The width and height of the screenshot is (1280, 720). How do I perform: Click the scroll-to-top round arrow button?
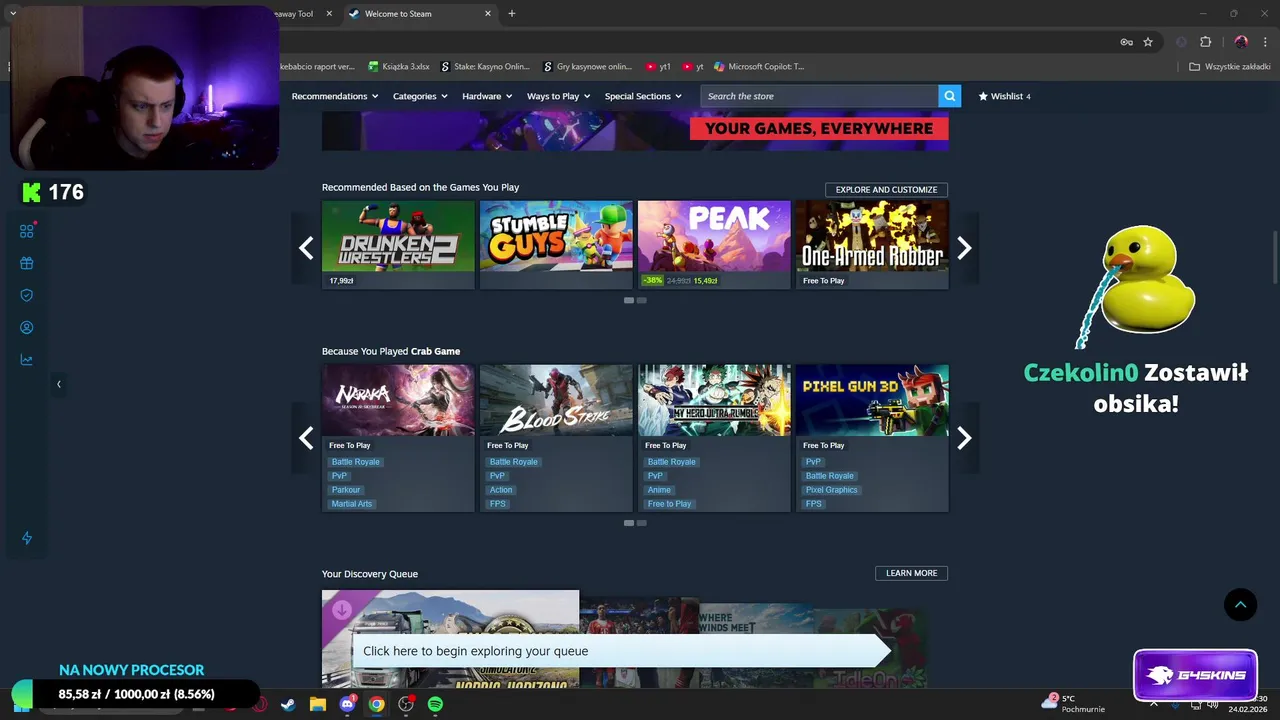point(1240,604)
